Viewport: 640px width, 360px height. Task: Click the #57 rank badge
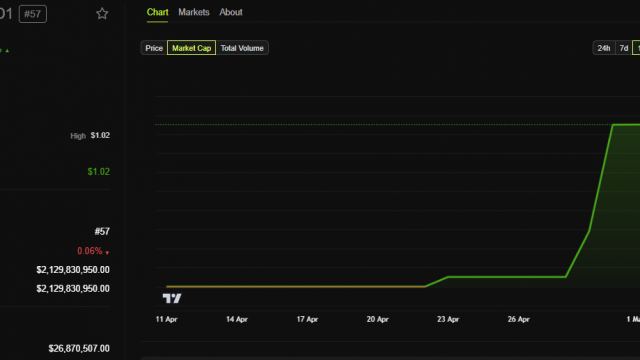33,14
